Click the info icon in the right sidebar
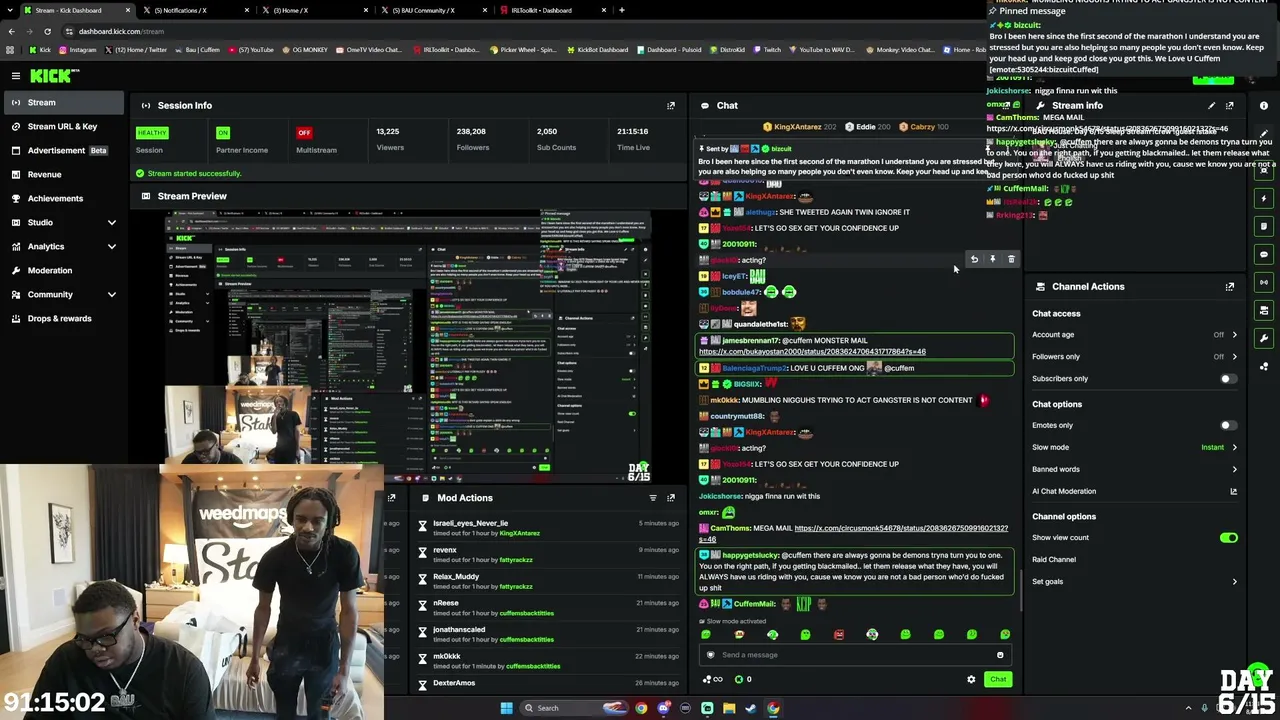This screenshot has height=720, width=1280. (1264, 105)
